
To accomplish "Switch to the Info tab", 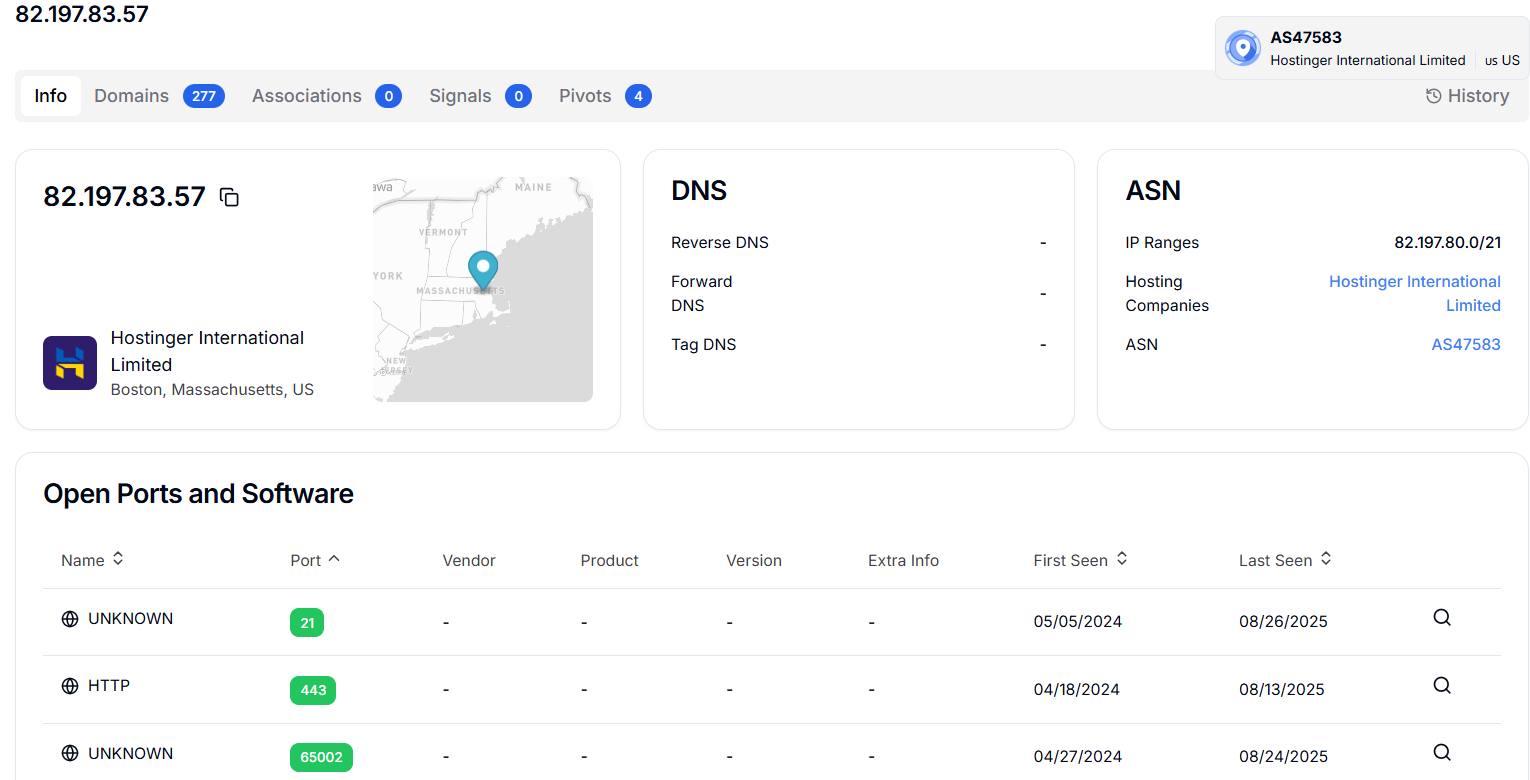I will [51, 96].
